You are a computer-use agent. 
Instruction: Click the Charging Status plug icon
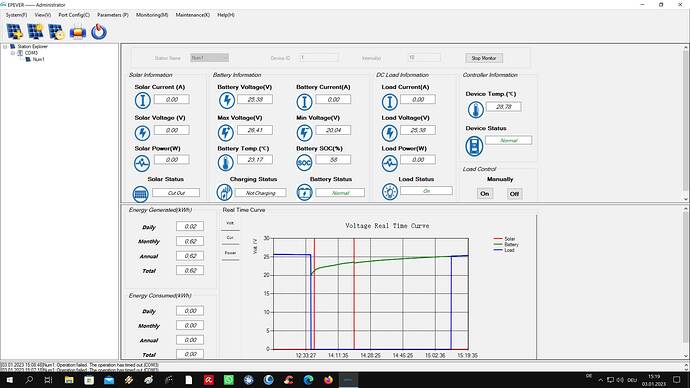tap(224, 192)
